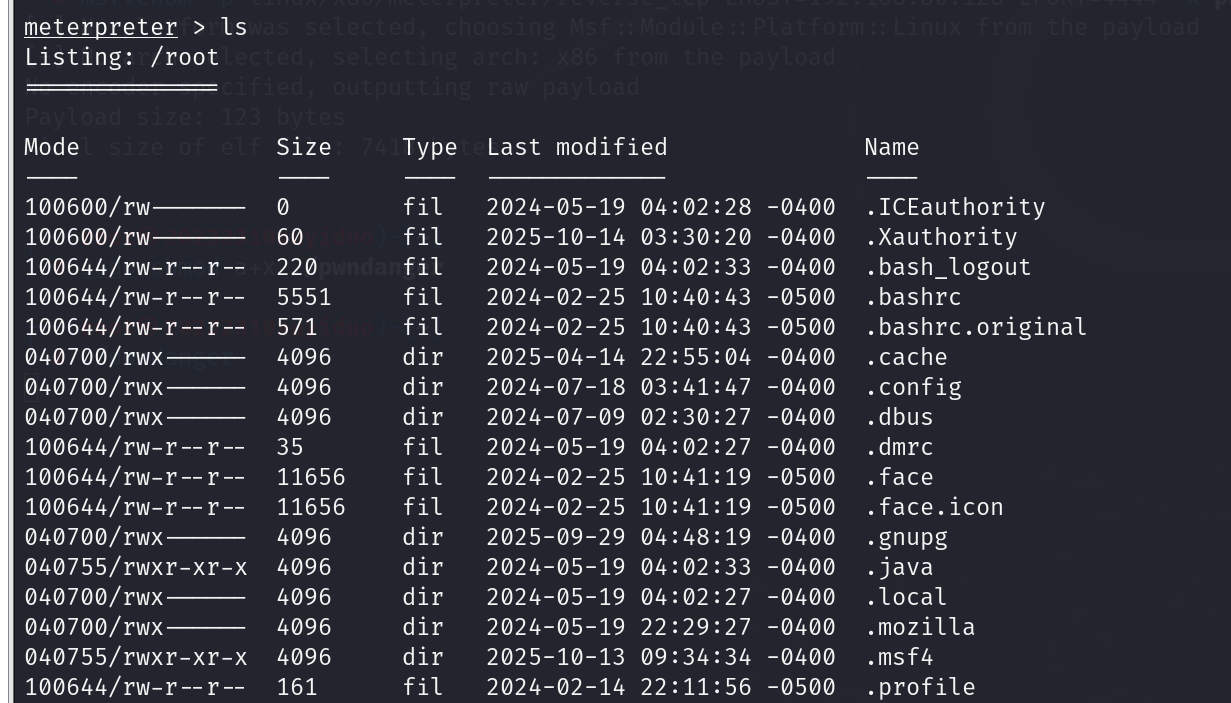Click the .Xauthority file name
This screenshot has width=1231, height=703.
[x=940, y=237]
